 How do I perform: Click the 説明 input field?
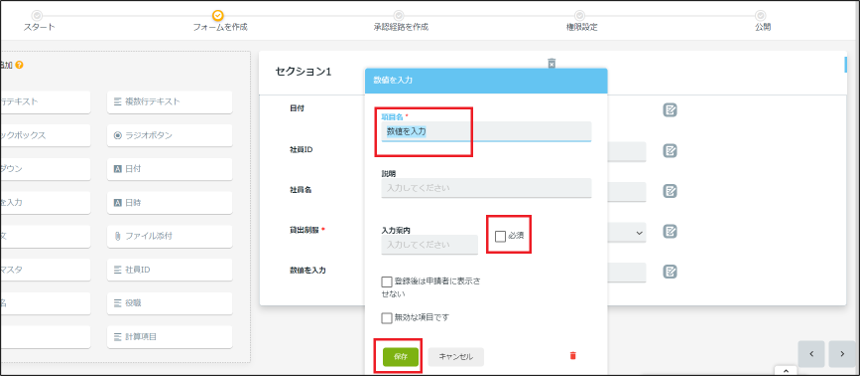pos(486,188)
